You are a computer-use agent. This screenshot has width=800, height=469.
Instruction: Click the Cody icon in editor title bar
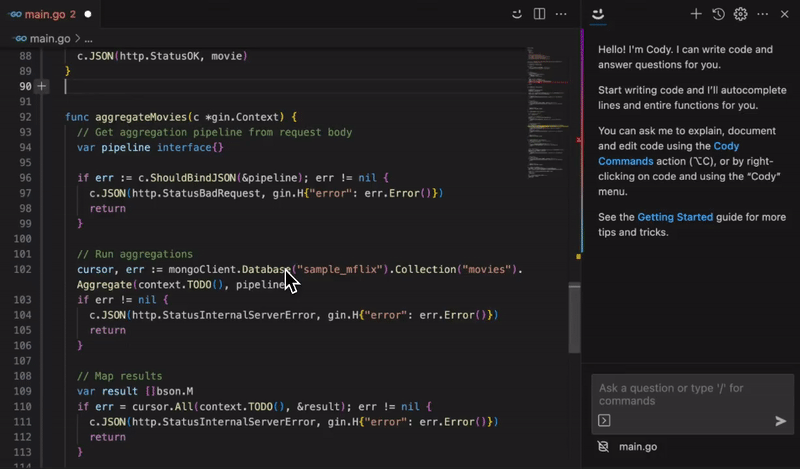click(517, 14)
